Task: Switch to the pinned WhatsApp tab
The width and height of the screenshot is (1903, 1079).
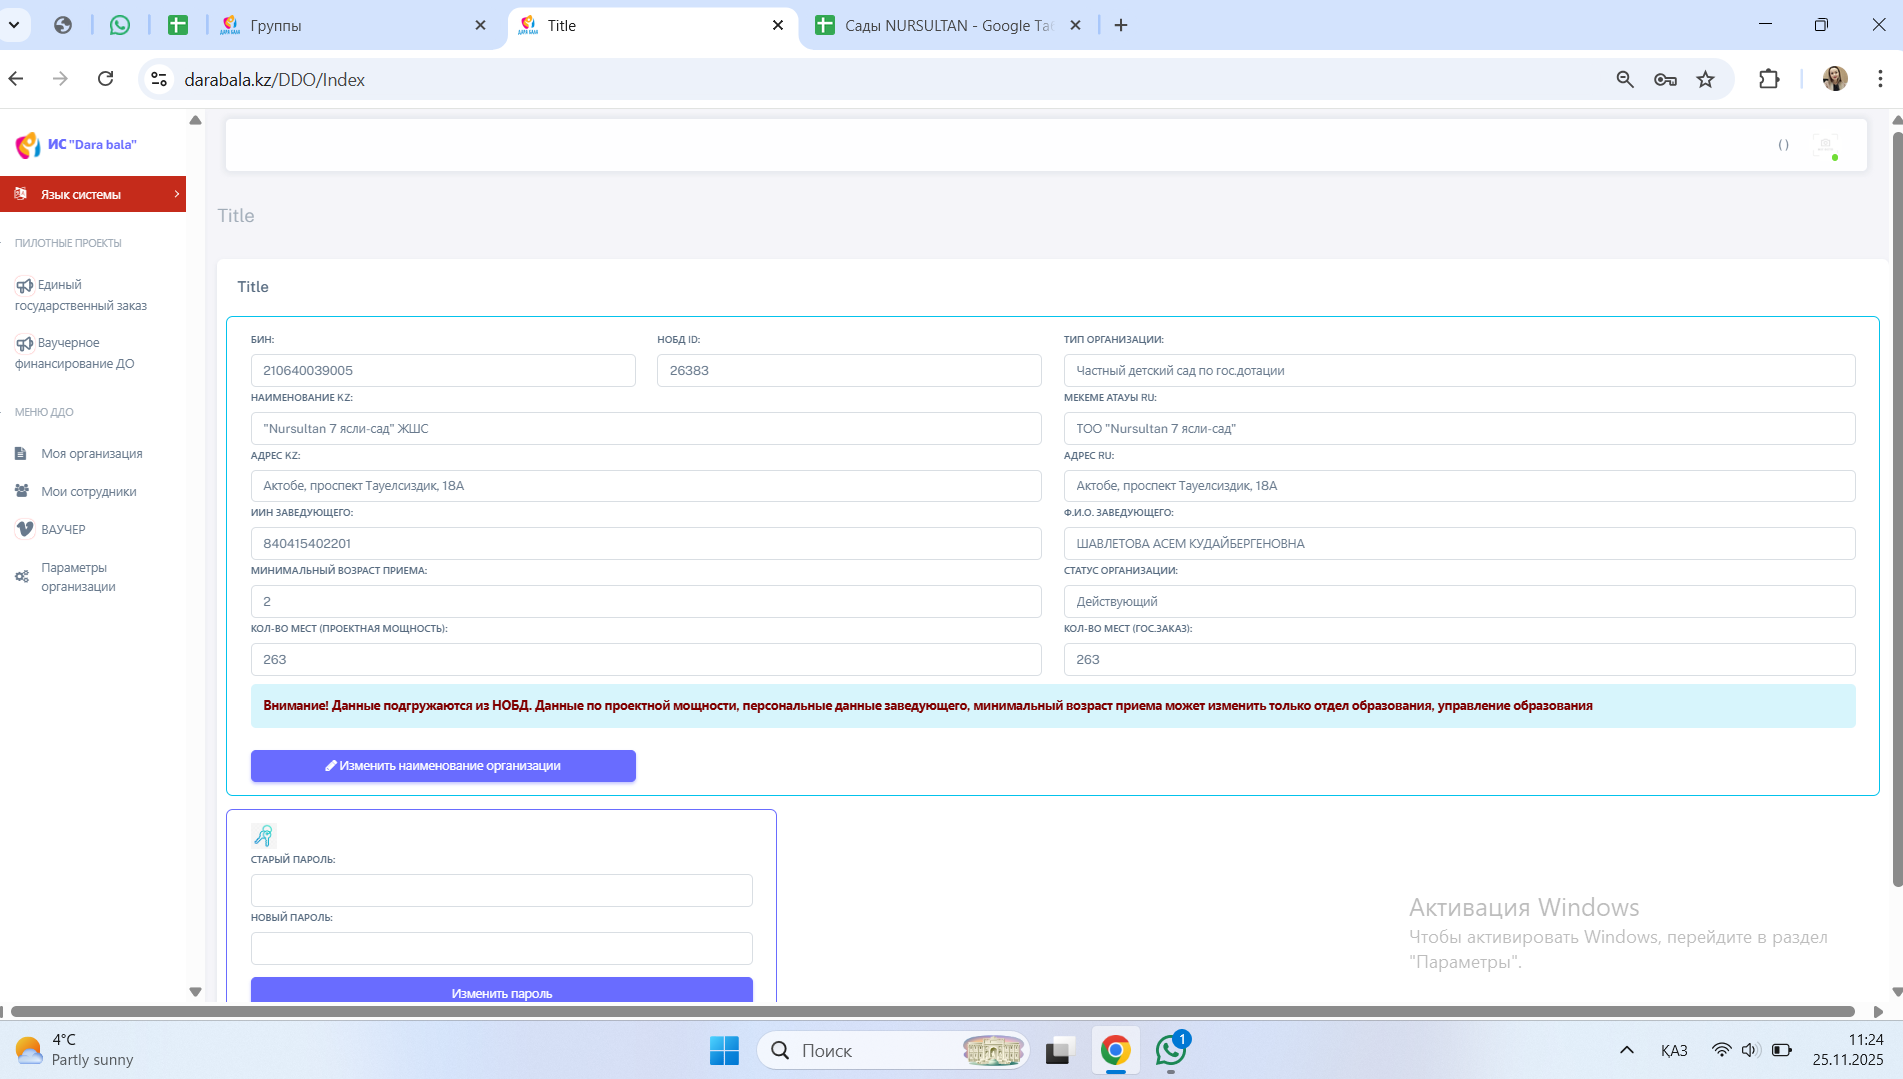Action: click(120, 25)
